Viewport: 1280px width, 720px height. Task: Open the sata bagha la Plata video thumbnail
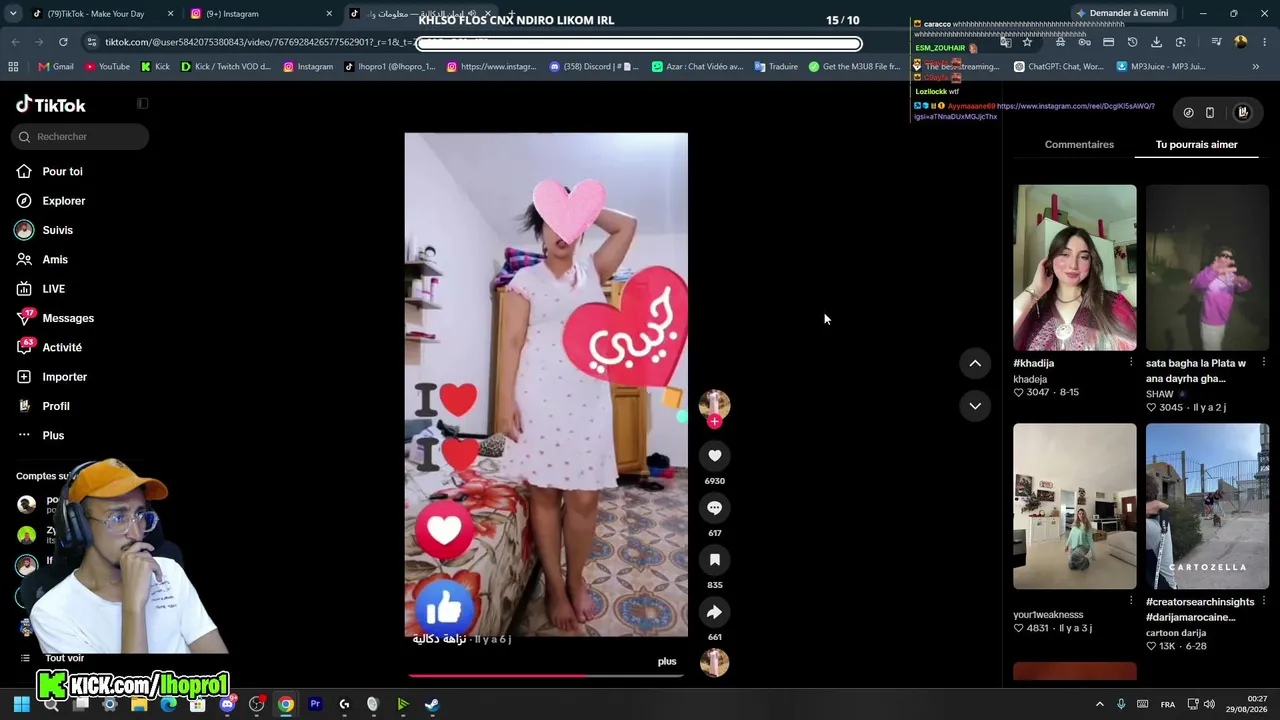pyautogui.click(x=1207, y=268)
